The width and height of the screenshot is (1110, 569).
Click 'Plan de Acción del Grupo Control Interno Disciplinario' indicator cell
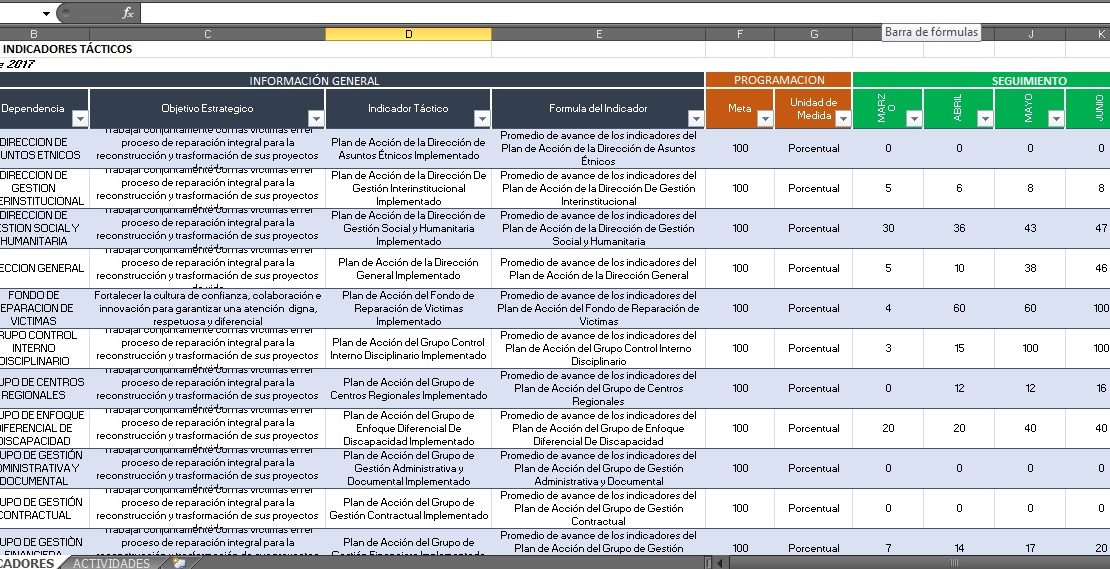tap(408, 348)
